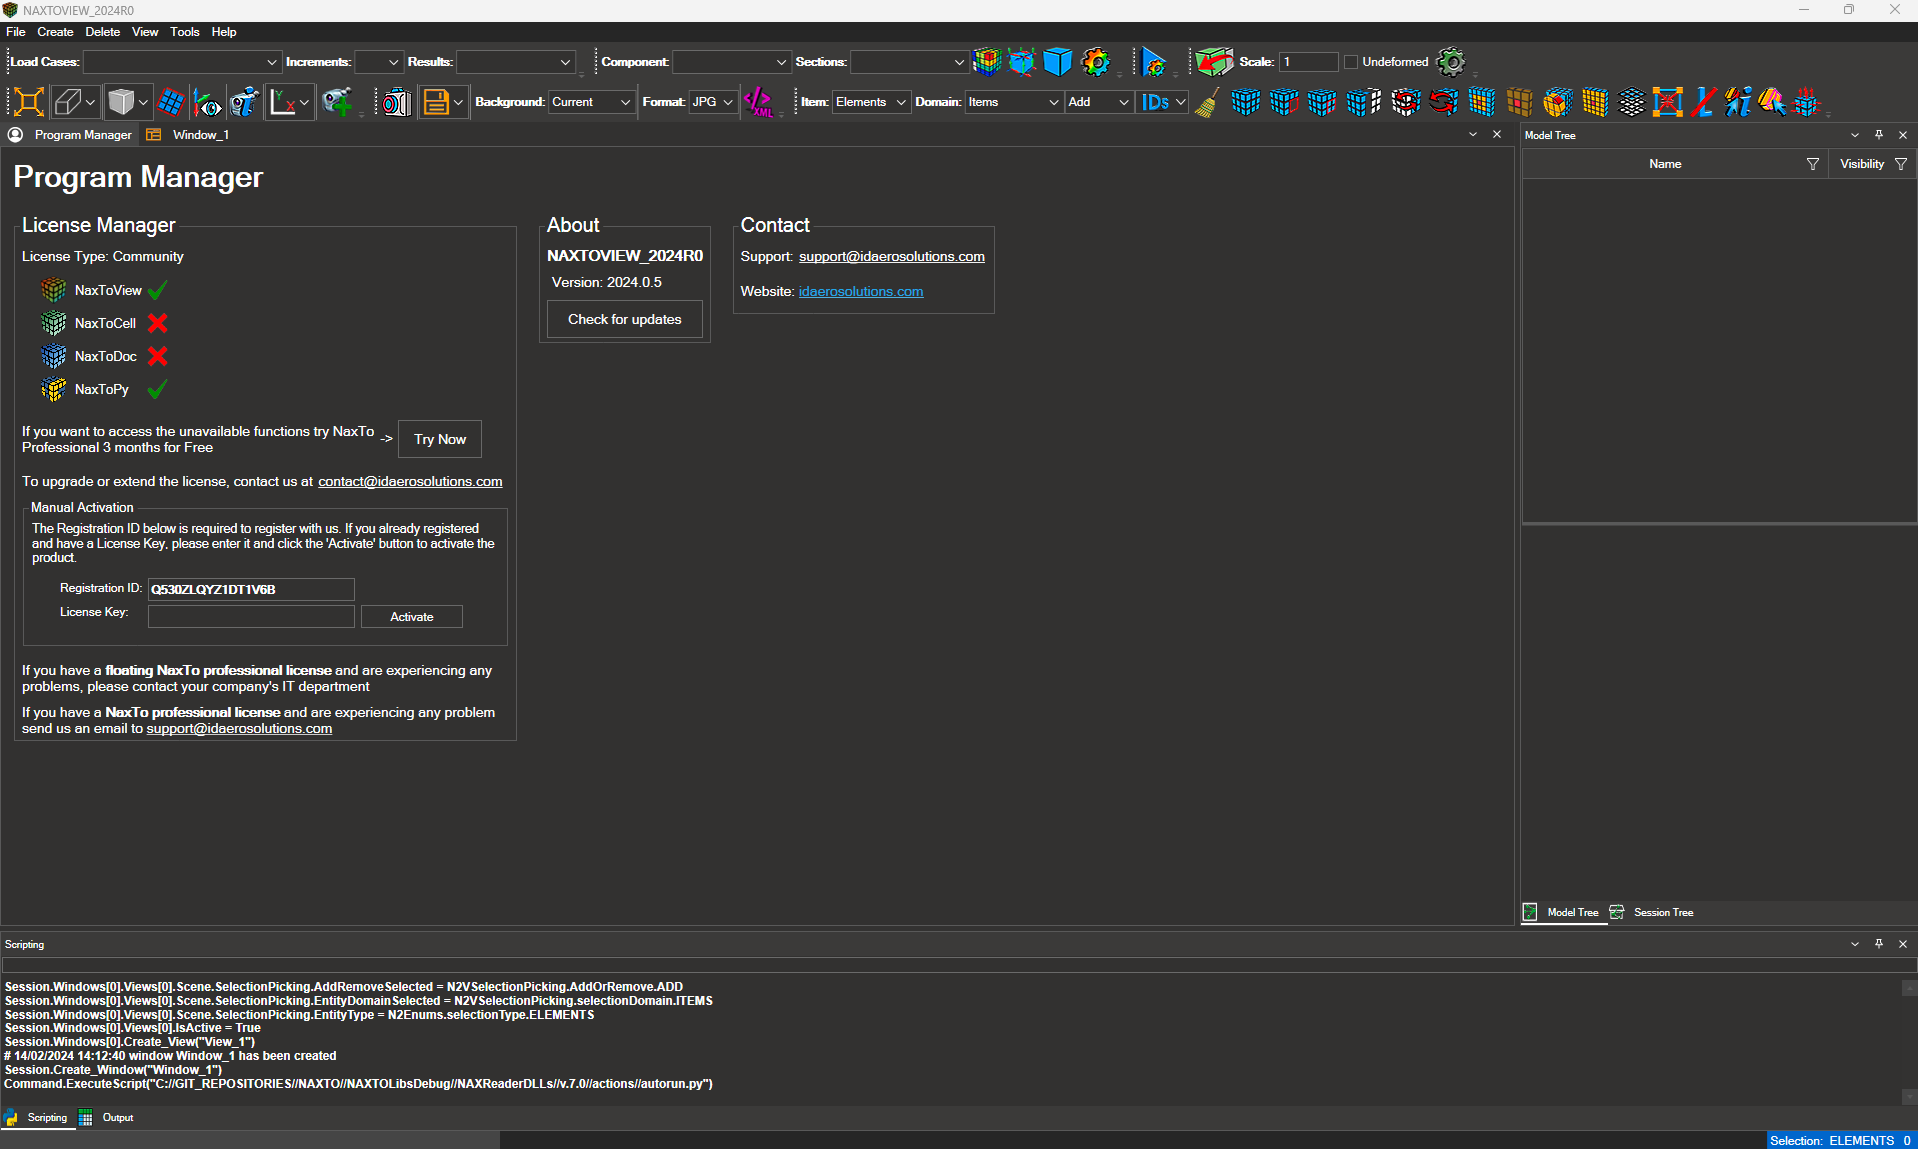1918x1149 pixels.
Task: Click the blue mesh grid icon
Action: [171, 102]
